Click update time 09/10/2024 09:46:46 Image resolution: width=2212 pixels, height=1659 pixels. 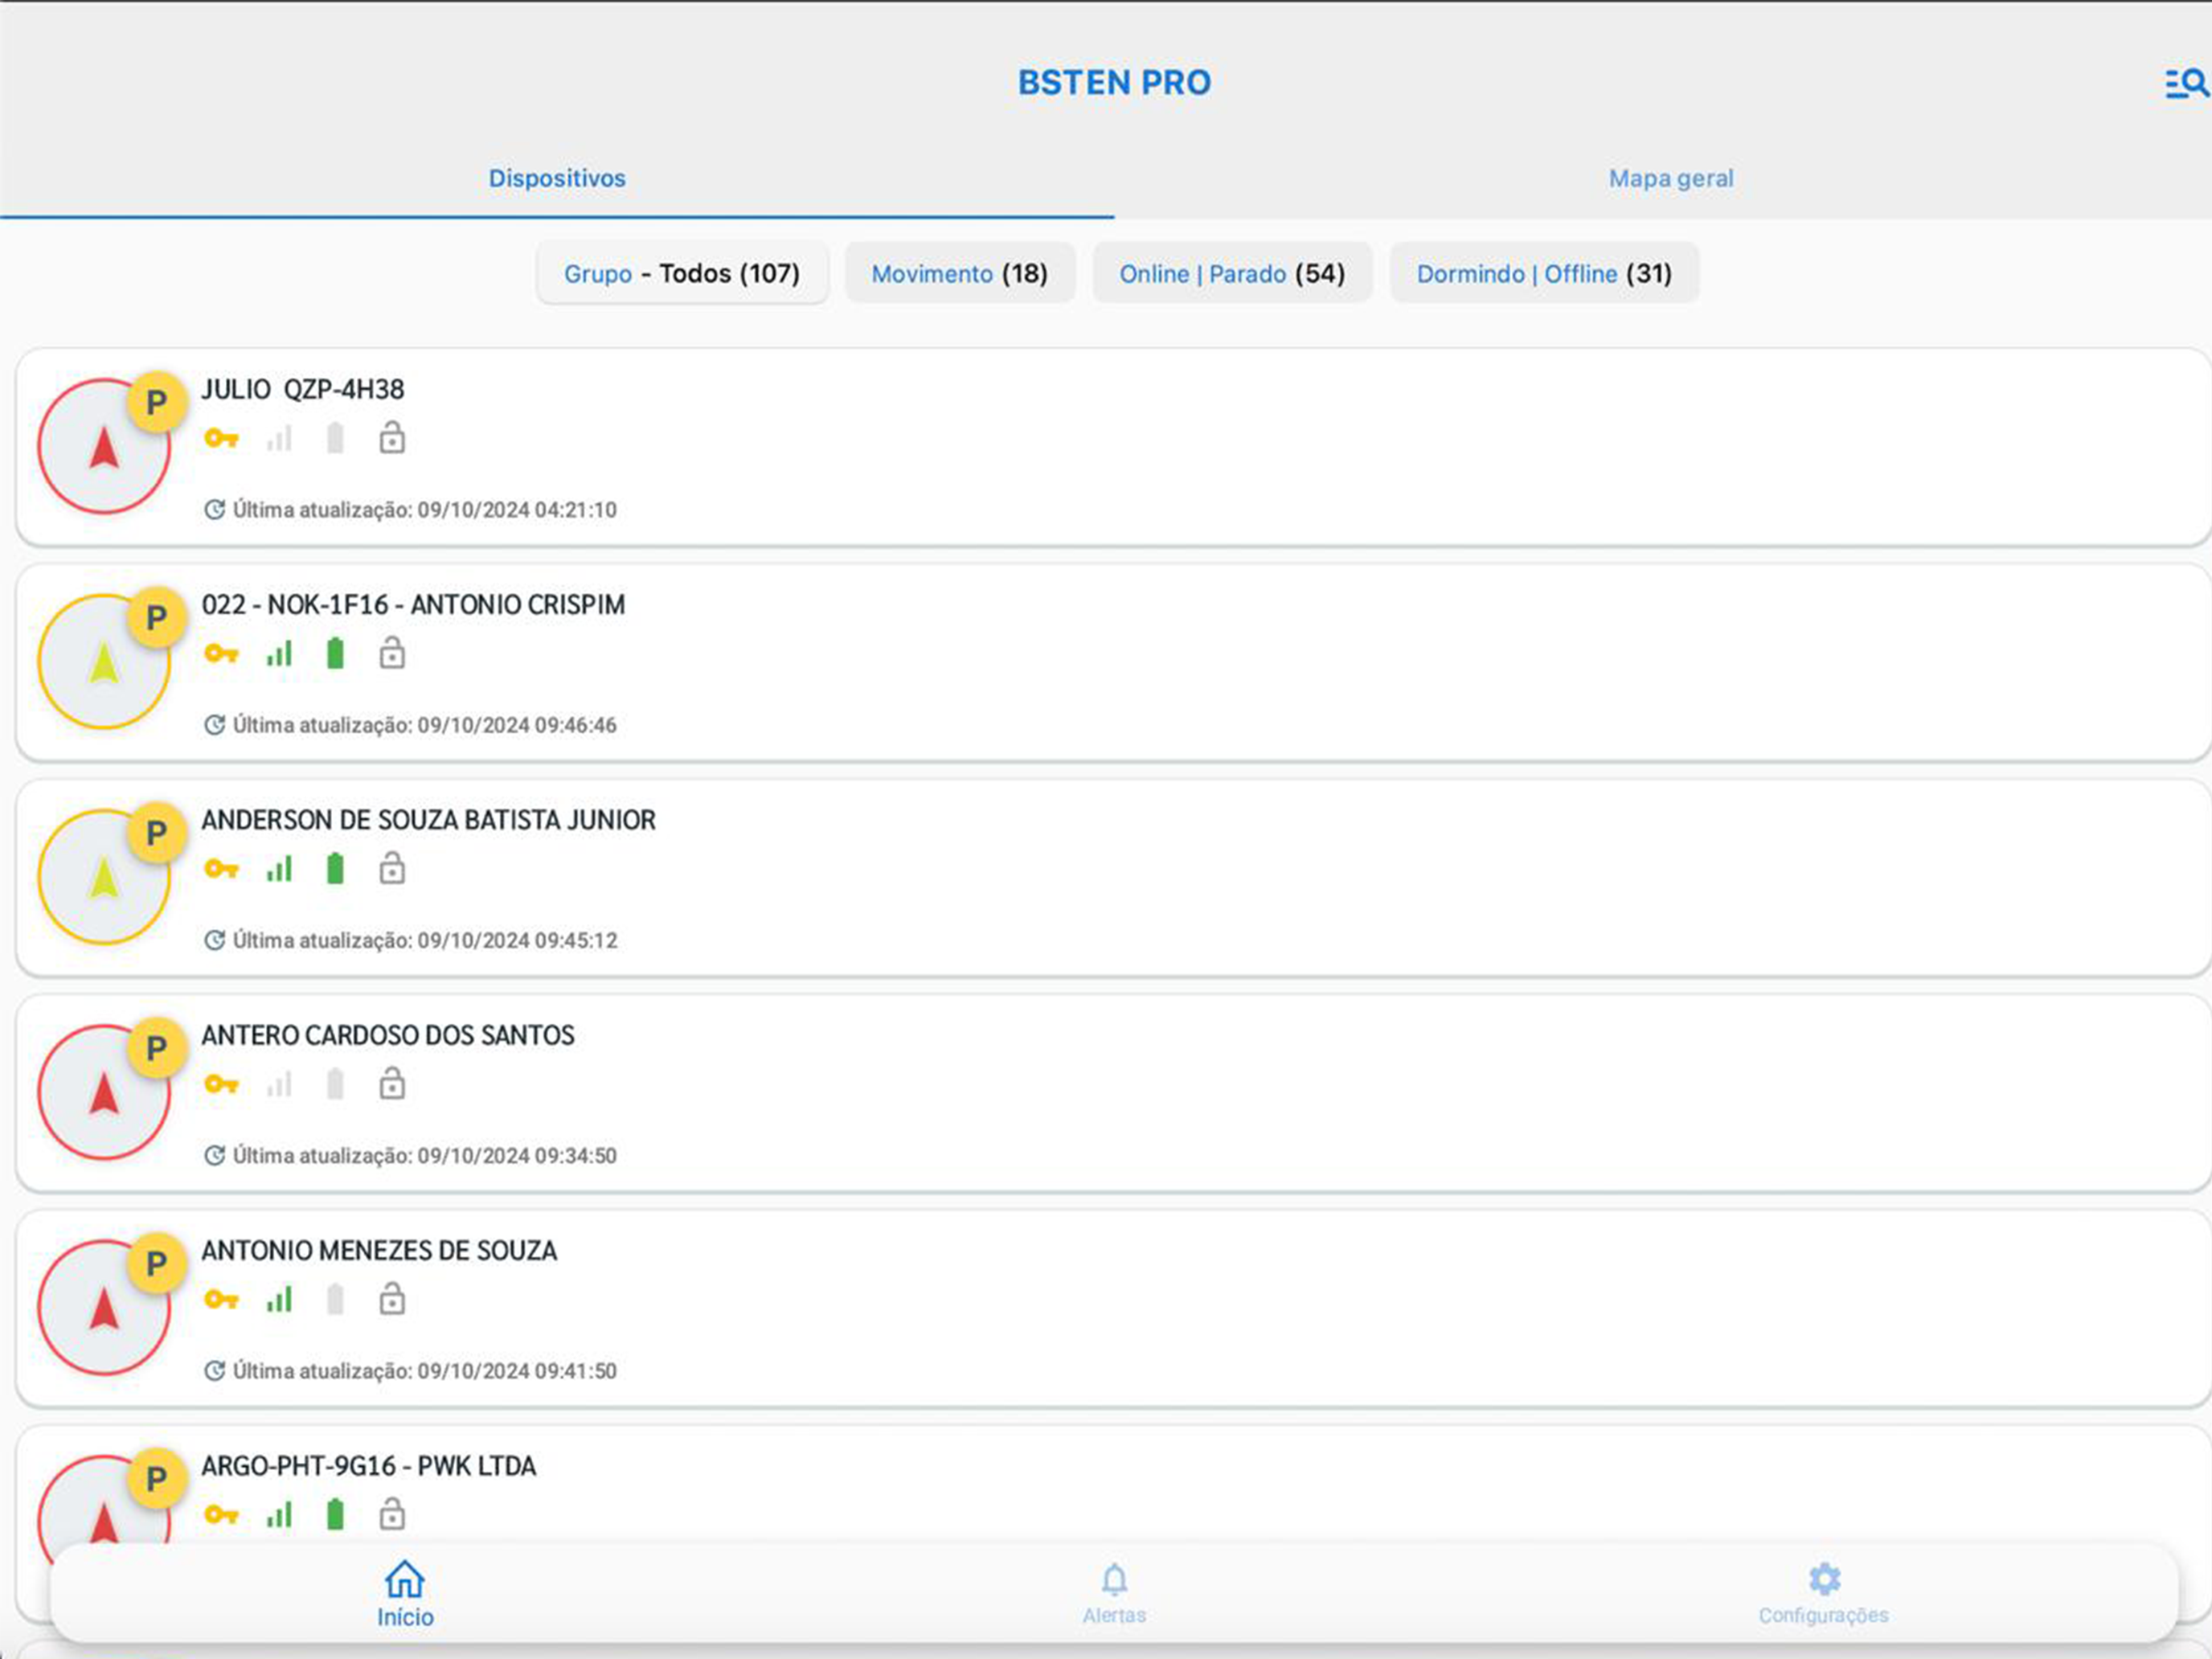coord(517,725)
